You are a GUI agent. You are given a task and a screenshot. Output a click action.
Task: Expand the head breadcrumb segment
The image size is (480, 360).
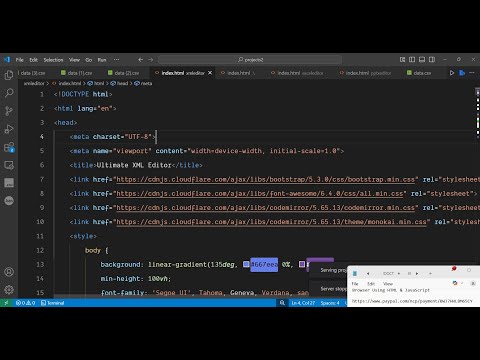119,83
